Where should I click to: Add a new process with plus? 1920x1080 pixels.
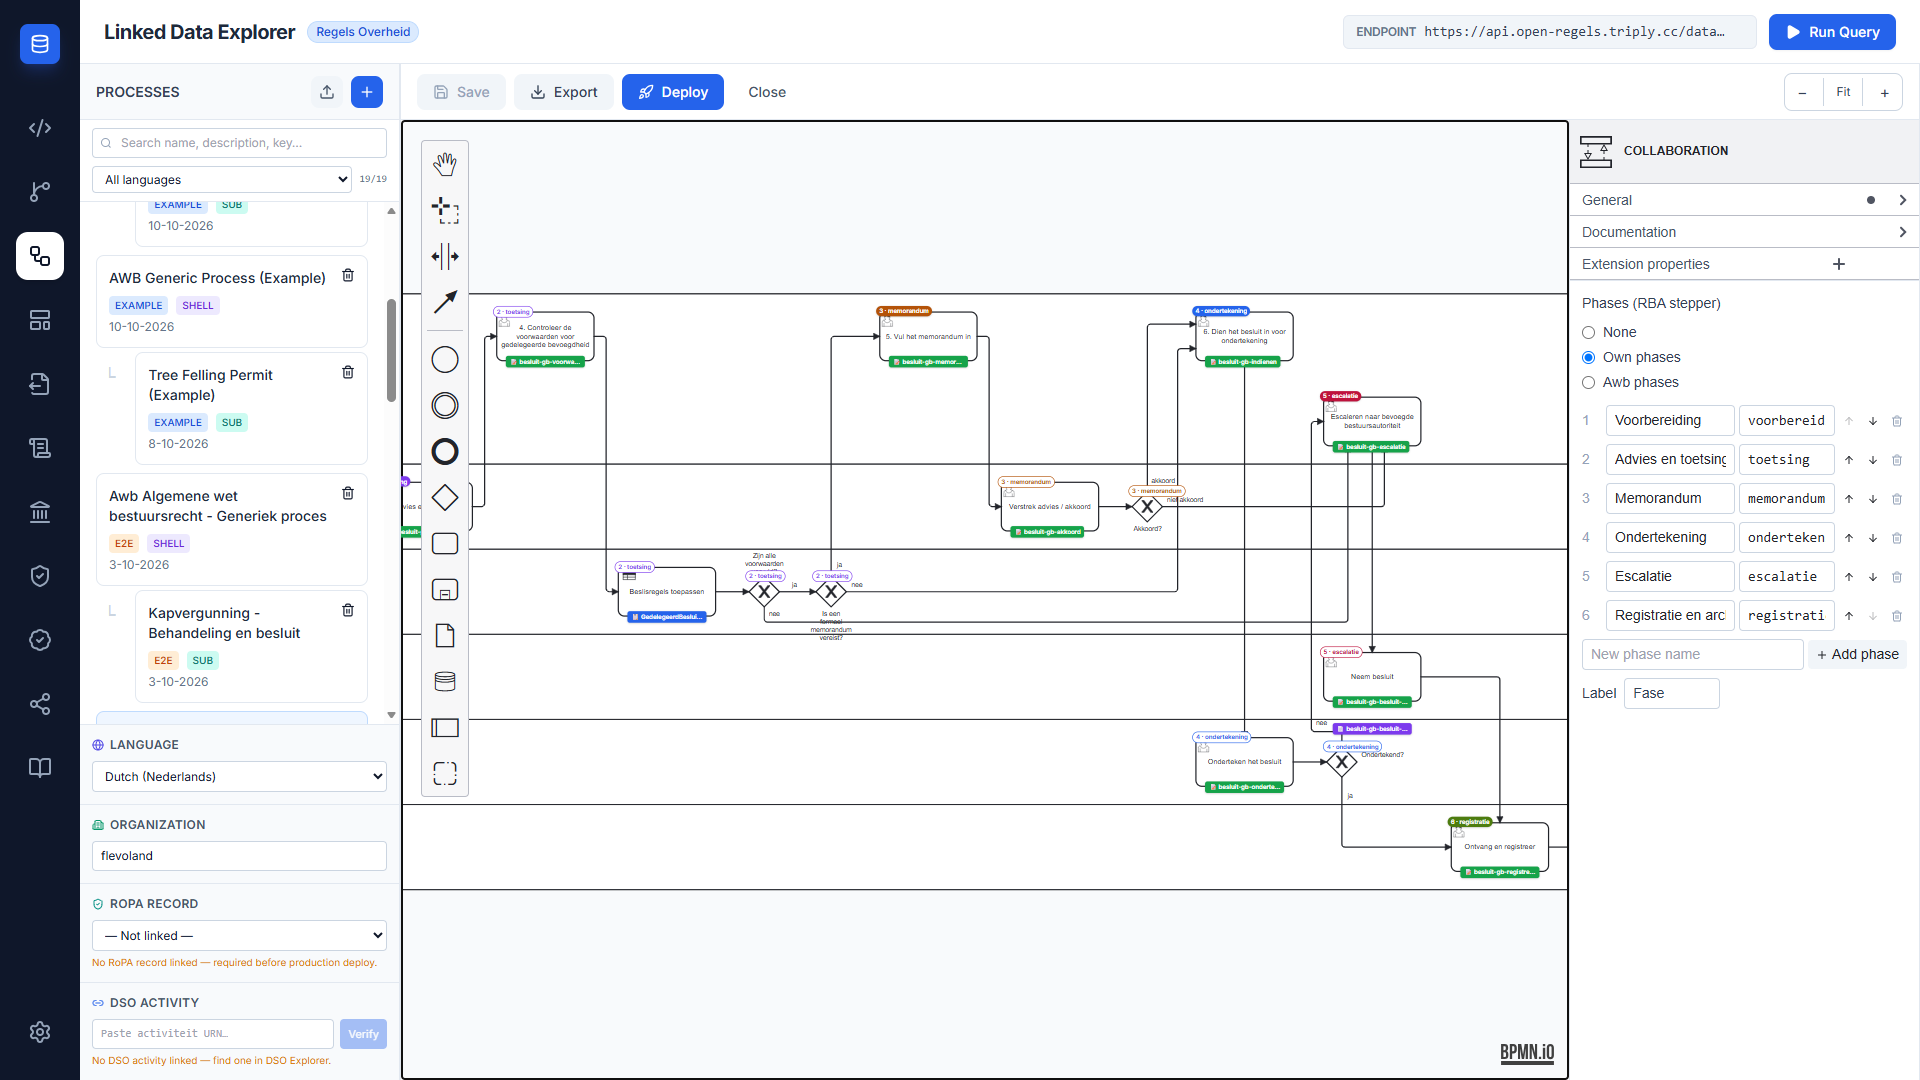(367, 92)
